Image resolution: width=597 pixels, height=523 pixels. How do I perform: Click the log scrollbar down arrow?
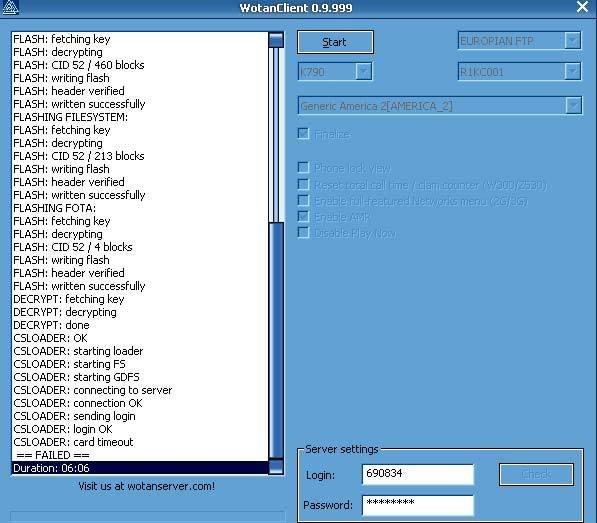(x=276, y=467)
